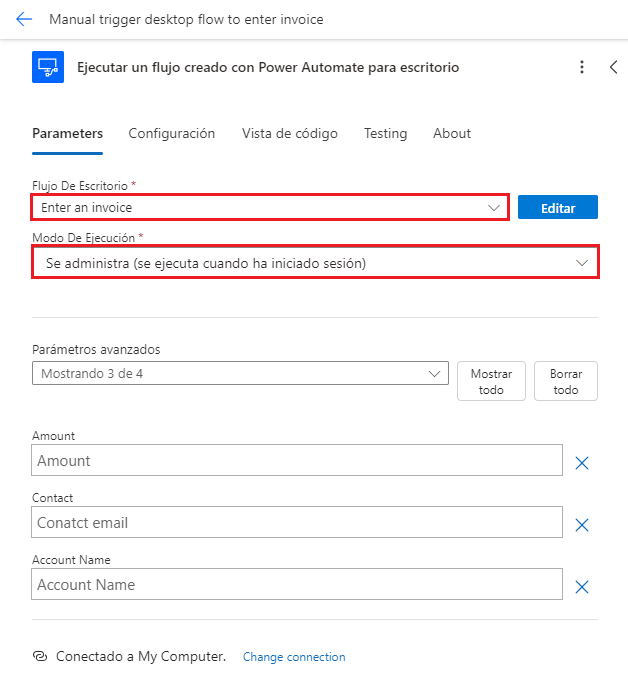
Task: Collapse the panel with the chevron
Action: [614, 67]
